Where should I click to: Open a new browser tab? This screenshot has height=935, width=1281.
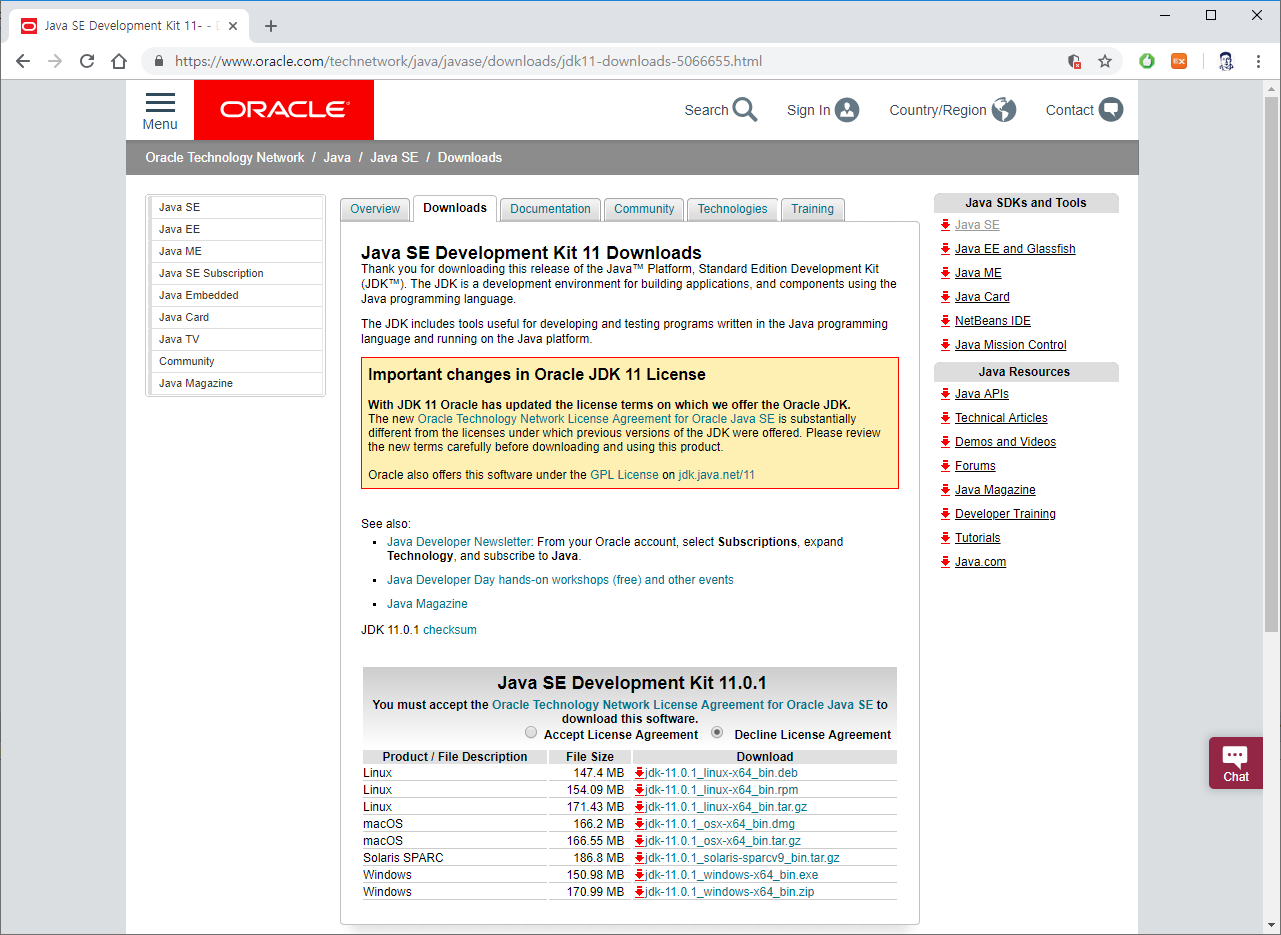click(271, 26)
